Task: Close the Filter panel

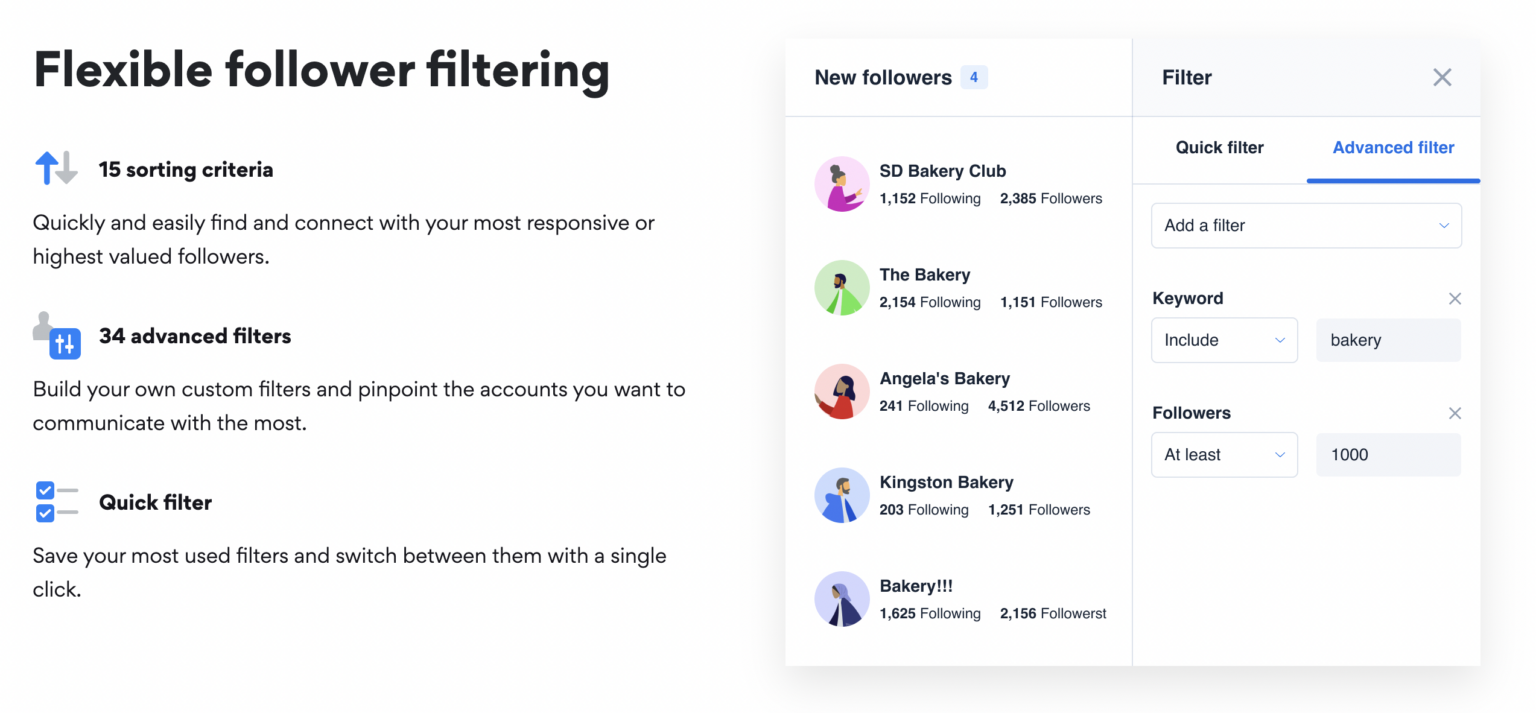Action: click(x=1442, y=77)
